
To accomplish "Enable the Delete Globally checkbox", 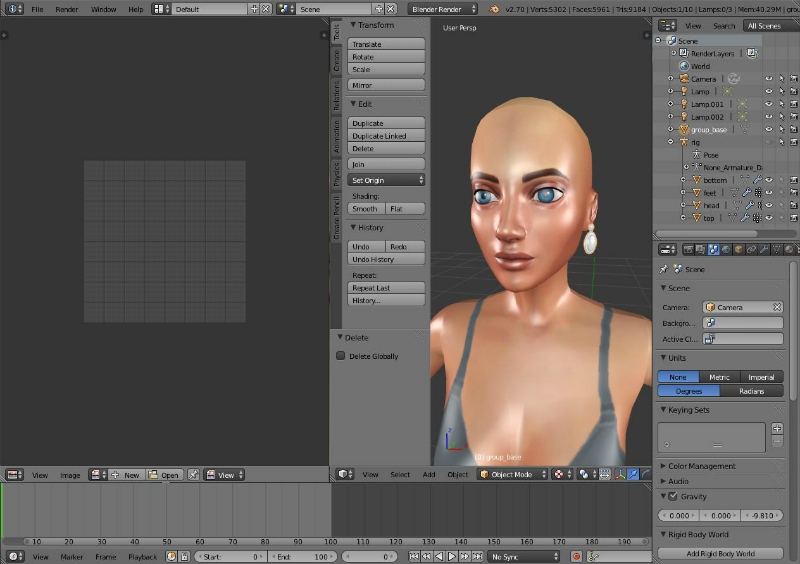I will (341, 356).
